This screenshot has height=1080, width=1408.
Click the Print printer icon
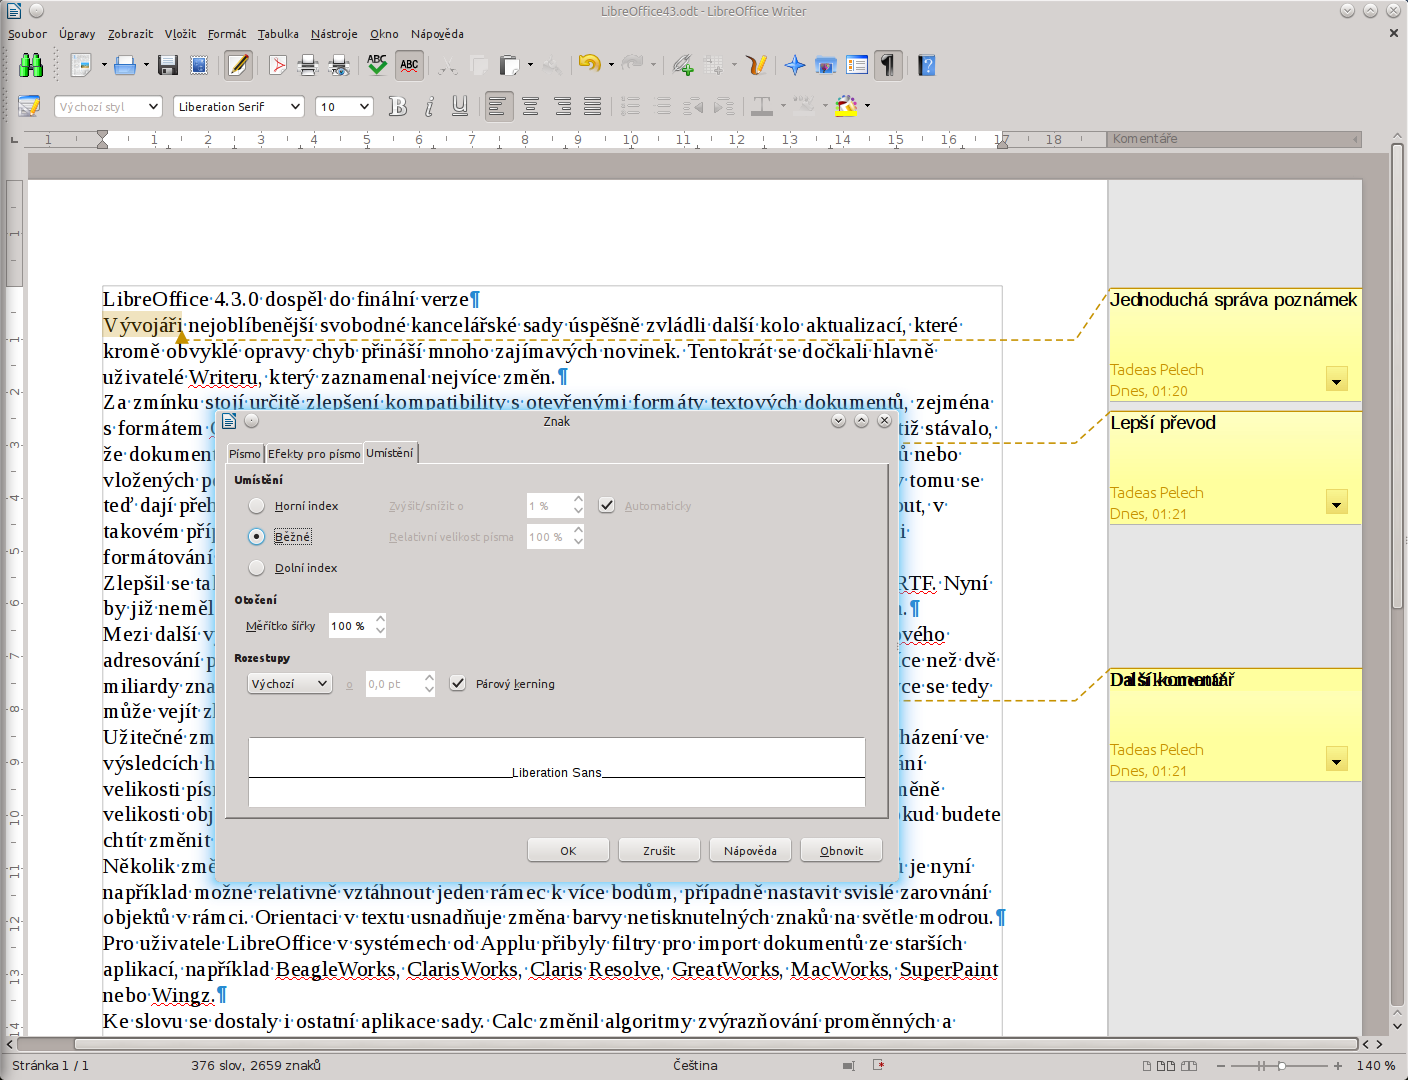point(308,66)
